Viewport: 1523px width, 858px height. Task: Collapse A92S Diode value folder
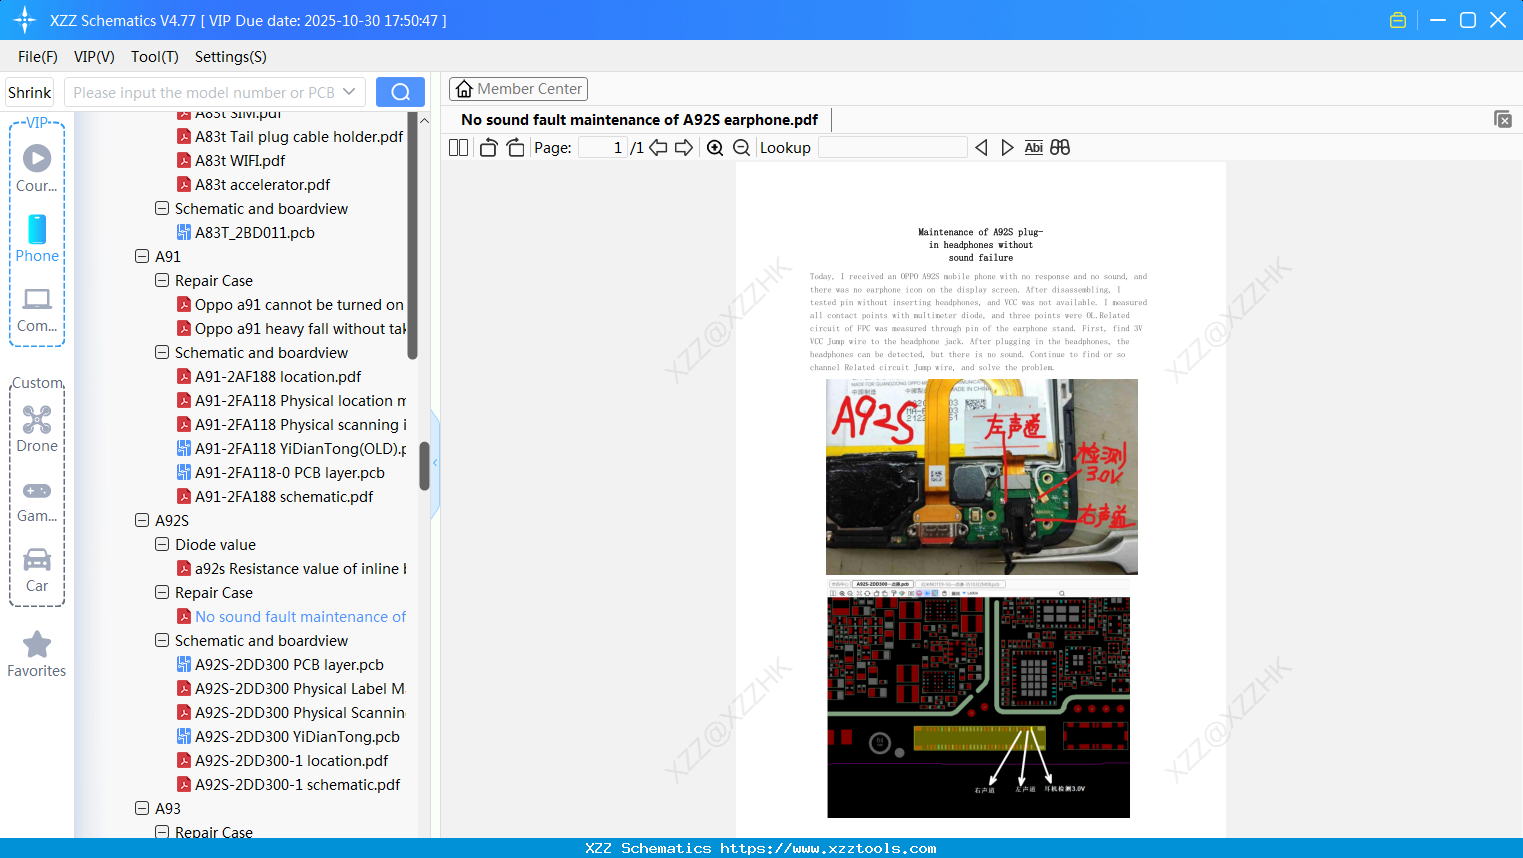162,544
